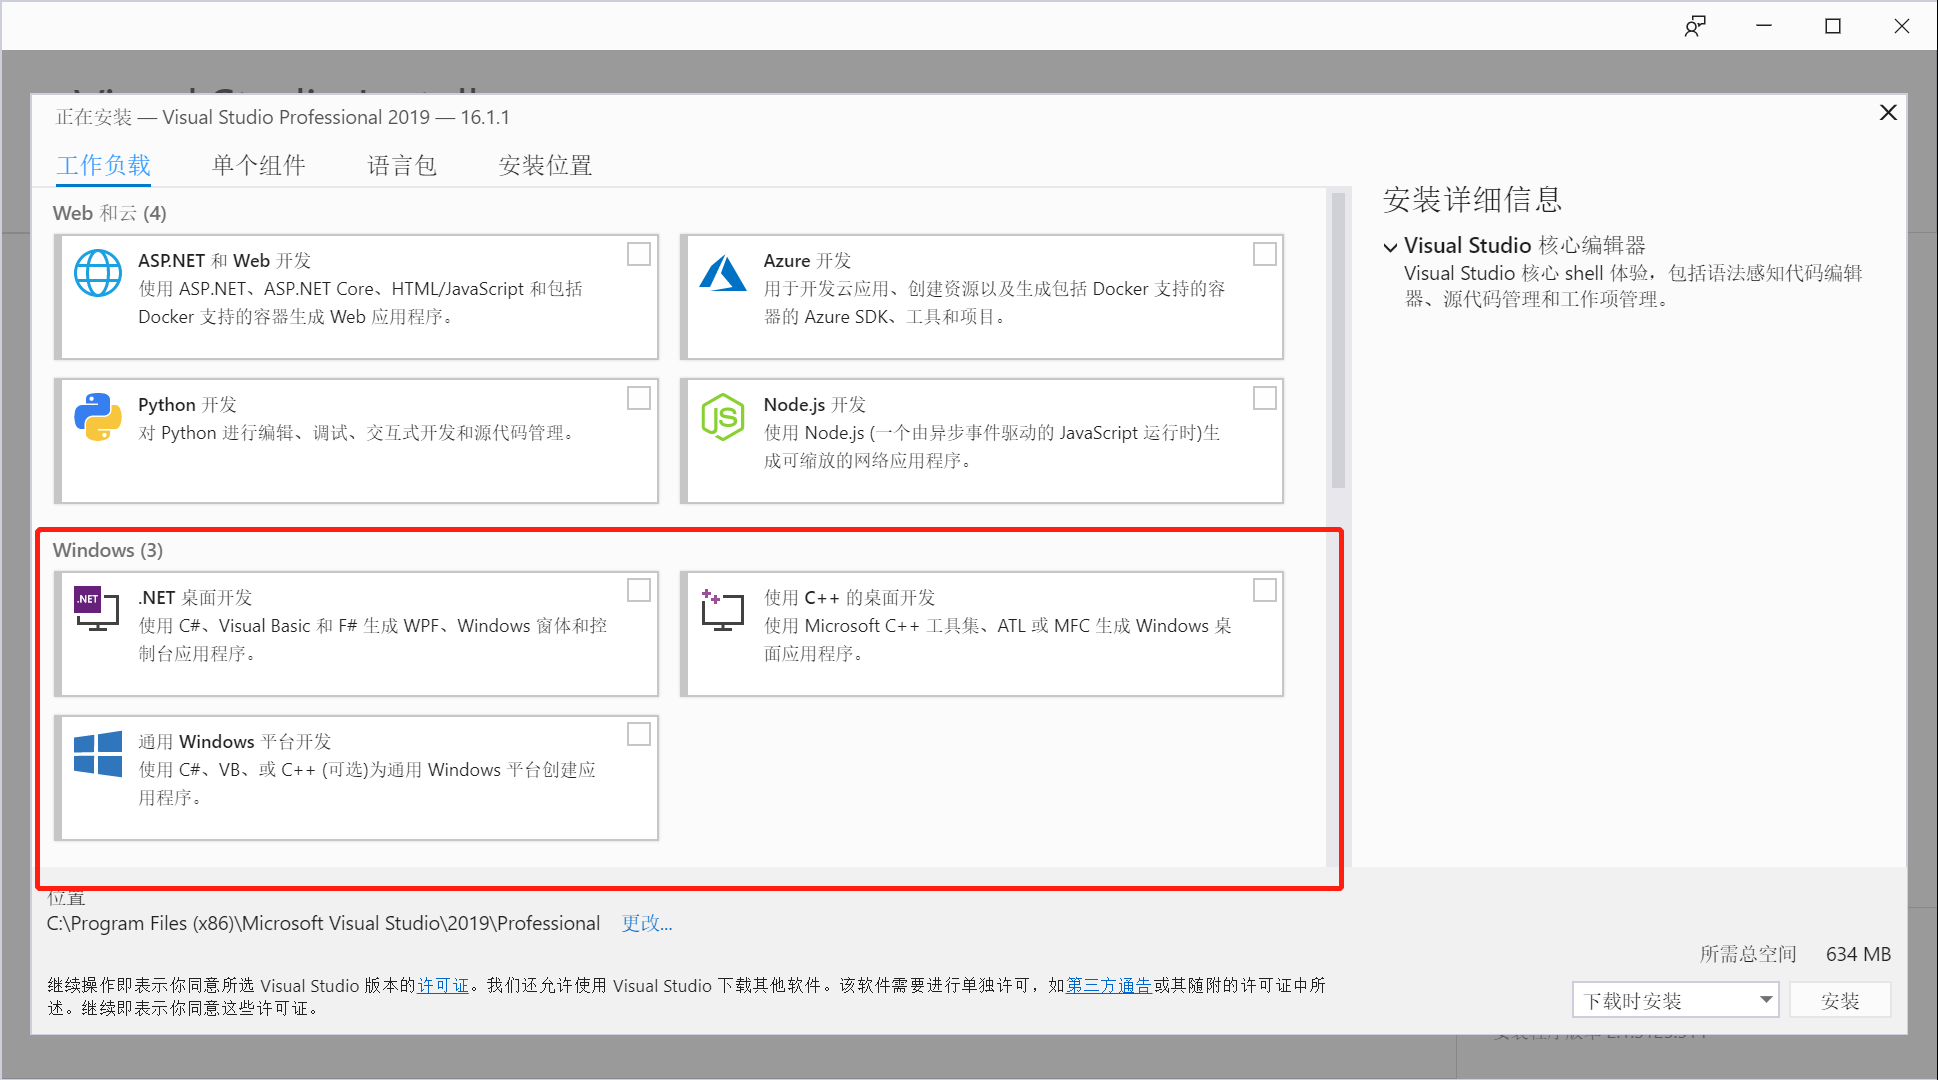Click the Azure logo icon
The image size is (1938, 1080).
point(723,273)
